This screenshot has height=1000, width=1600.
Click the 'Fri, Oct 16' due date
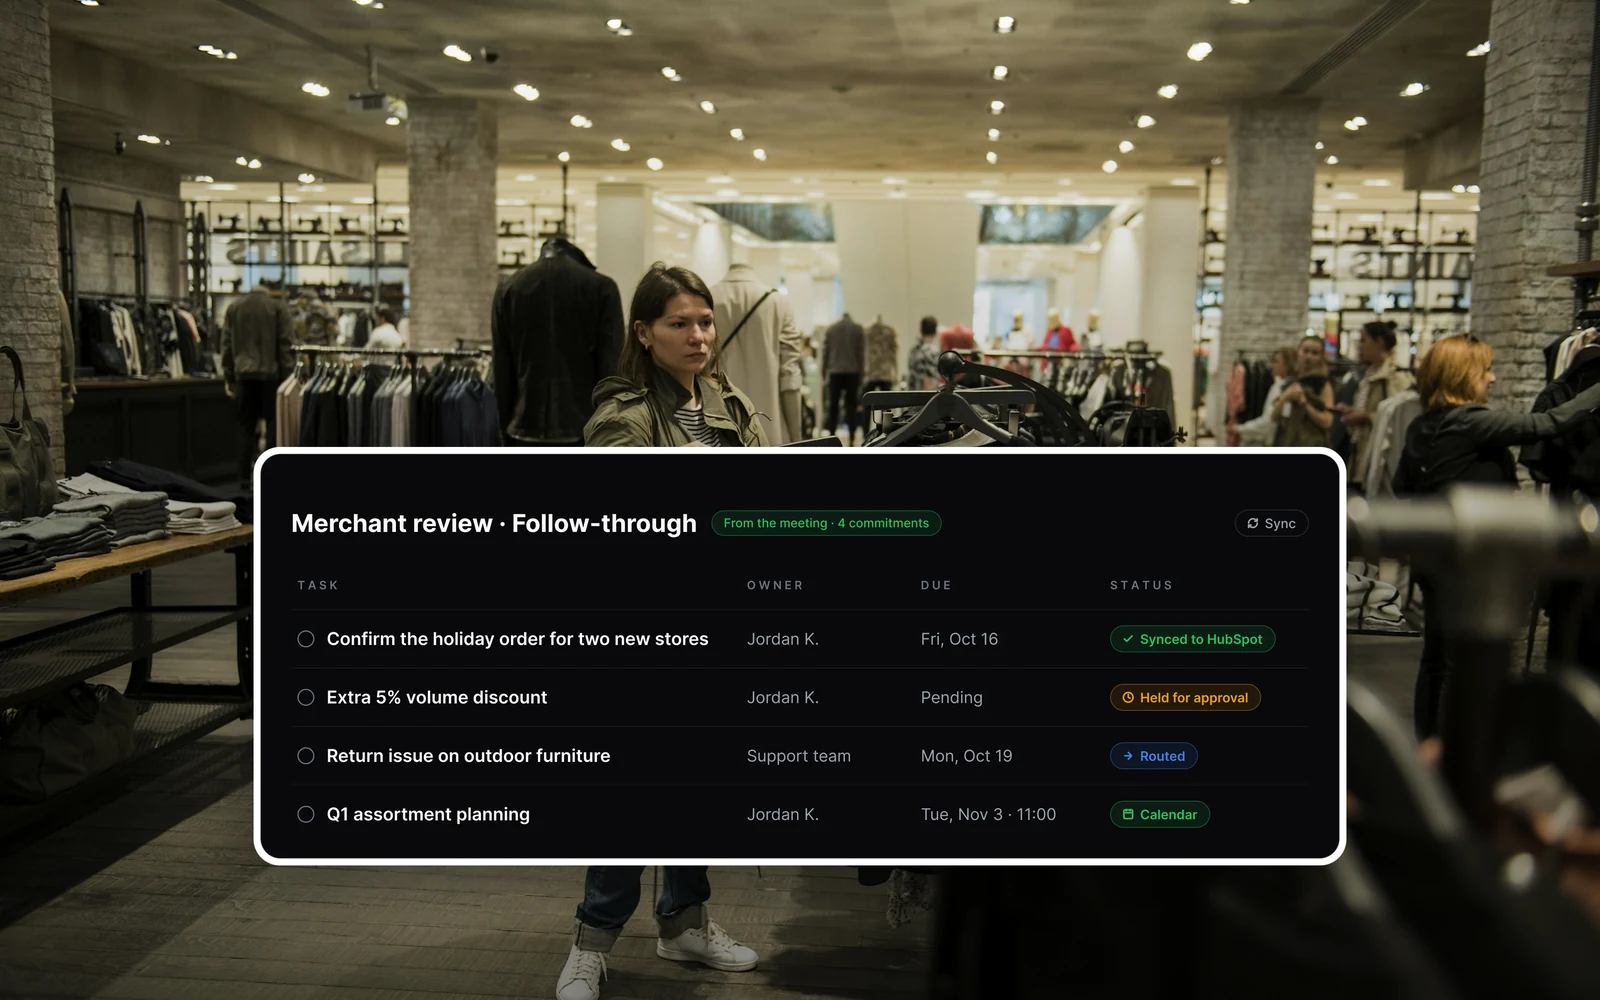point(959,639)
